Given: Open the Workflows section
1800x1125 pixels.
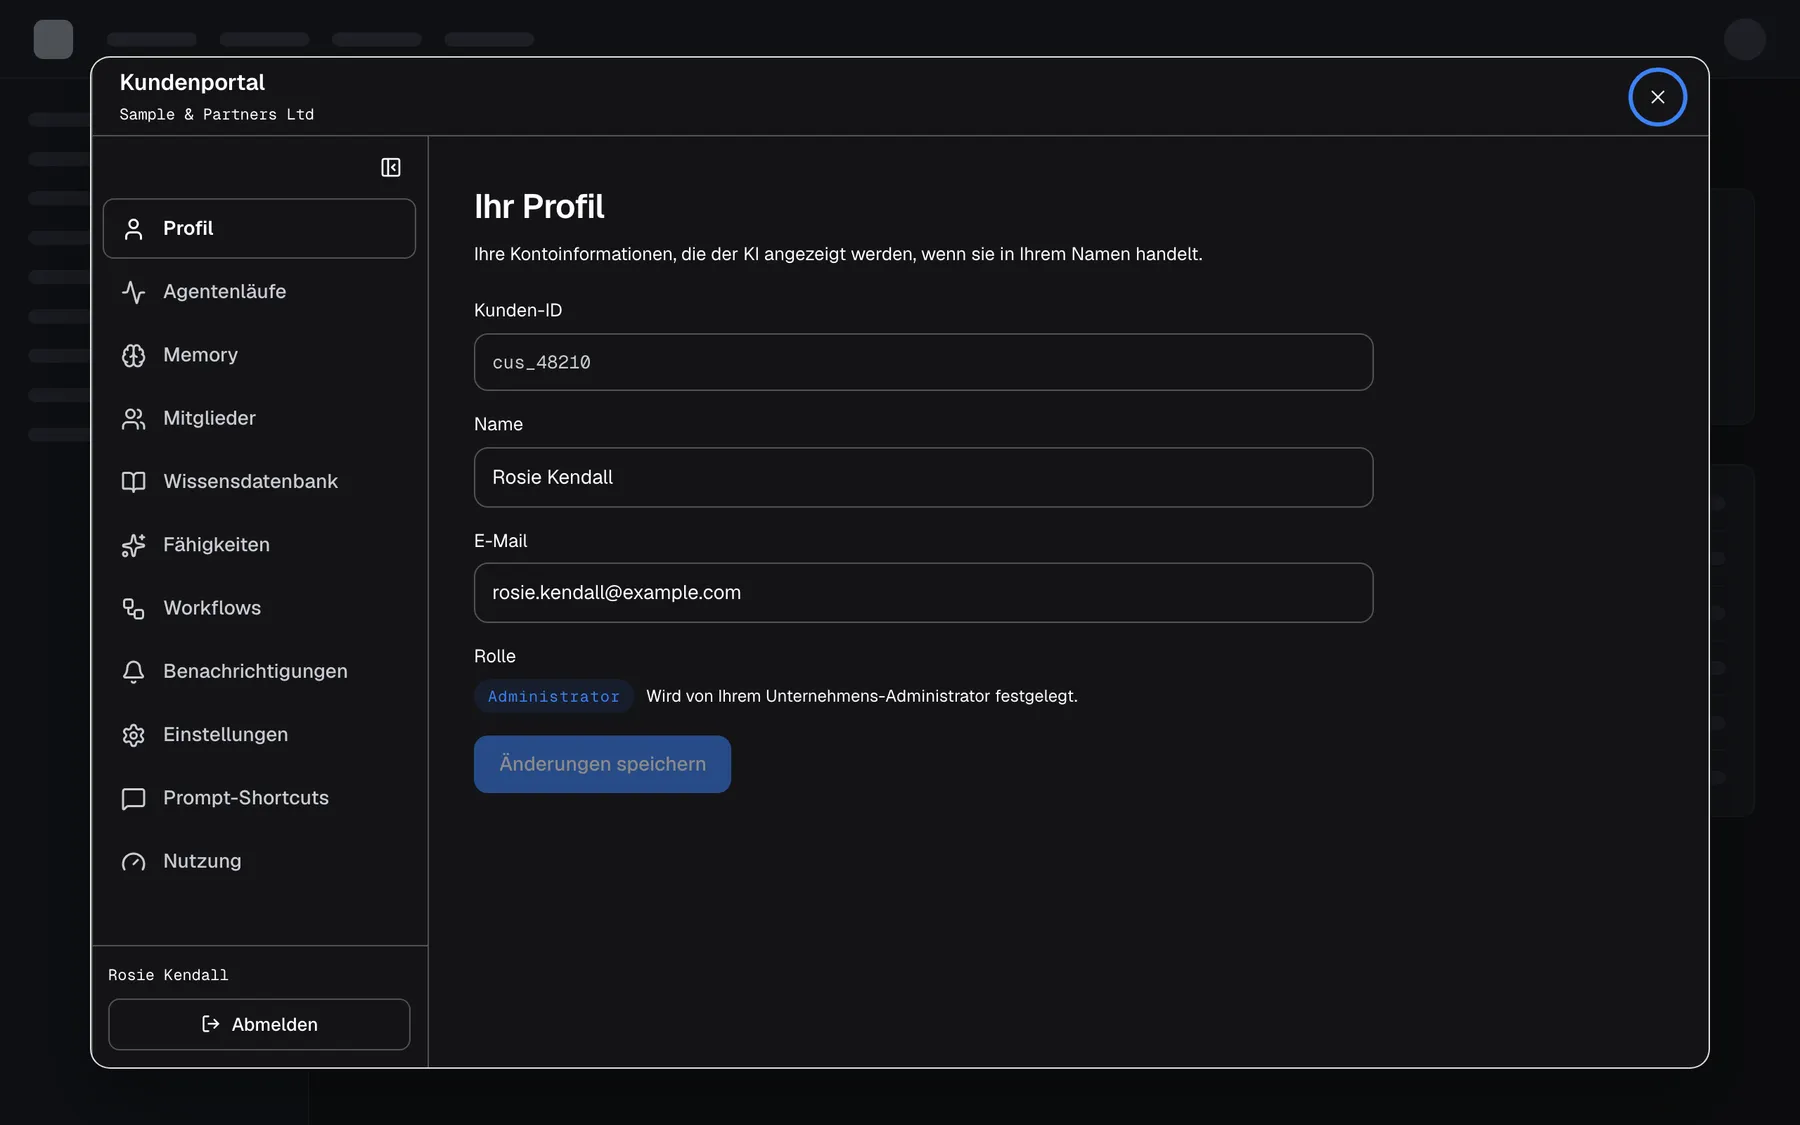Looking at the screenshot, I should point(259,607).
